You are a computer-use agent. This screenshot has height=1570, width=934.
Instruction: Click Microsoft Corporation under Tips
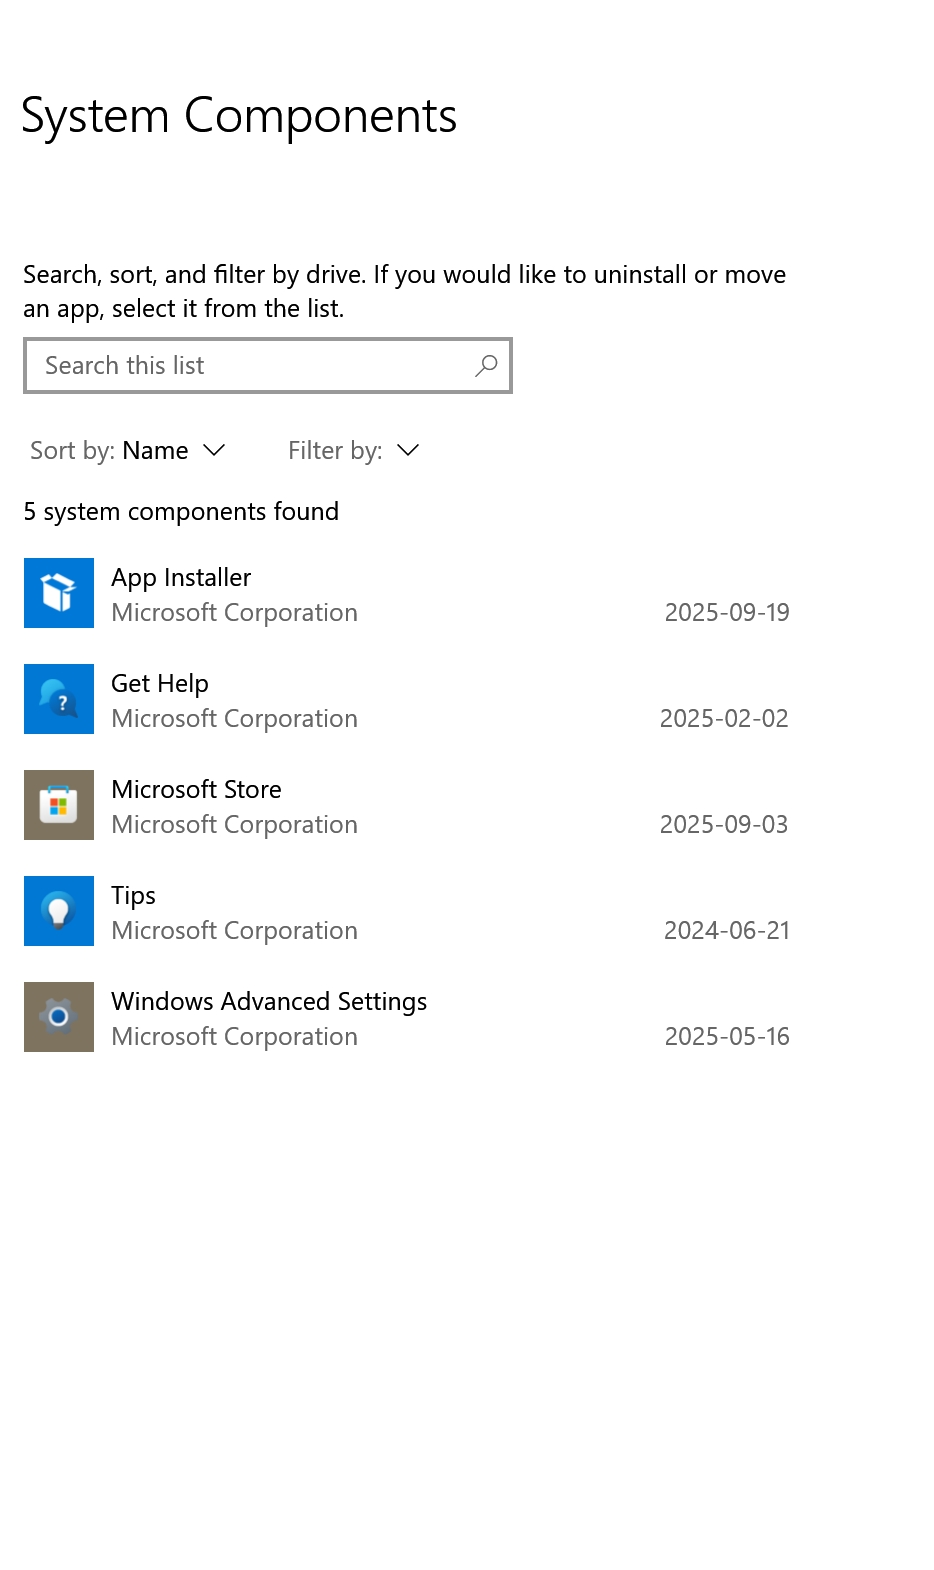tap(234, 931)
